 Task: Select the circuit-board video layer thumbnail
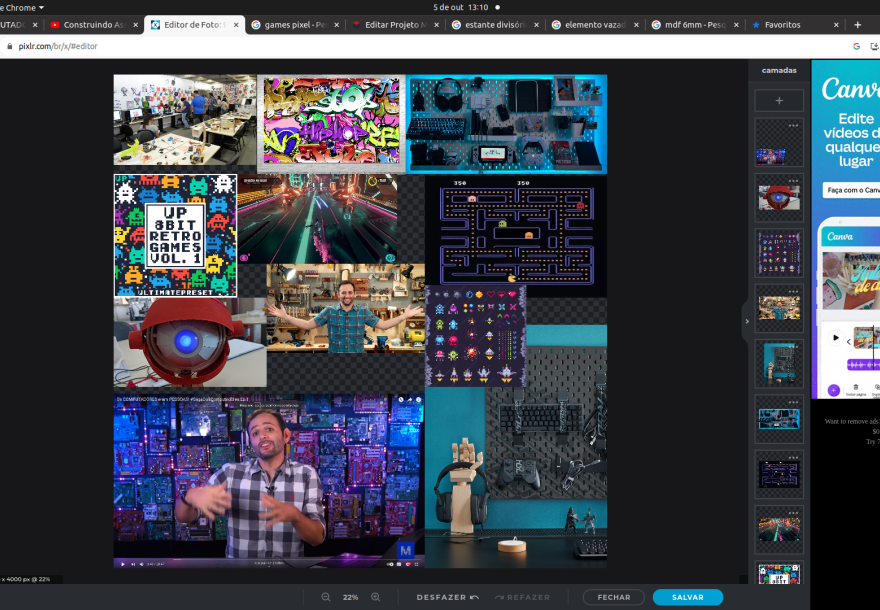click(x=779, y=142)
